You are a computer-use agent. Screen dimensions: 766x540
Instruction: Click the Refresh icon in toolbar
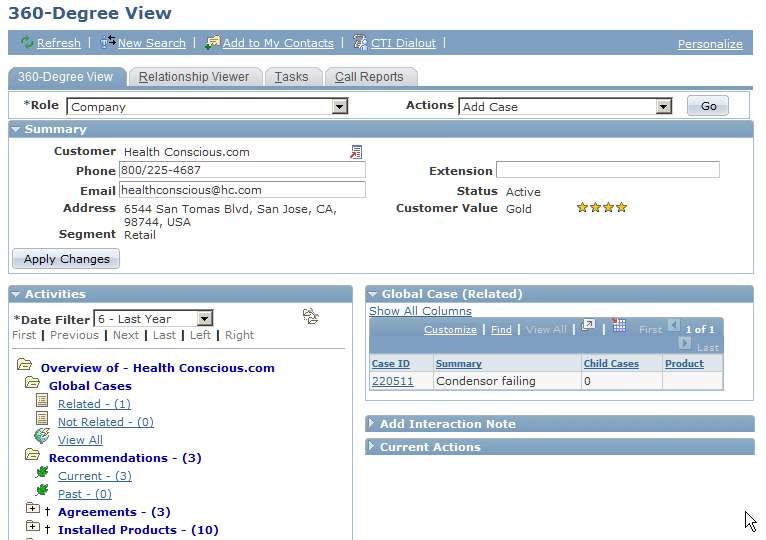pyautogui.click(x=27, y=43)
